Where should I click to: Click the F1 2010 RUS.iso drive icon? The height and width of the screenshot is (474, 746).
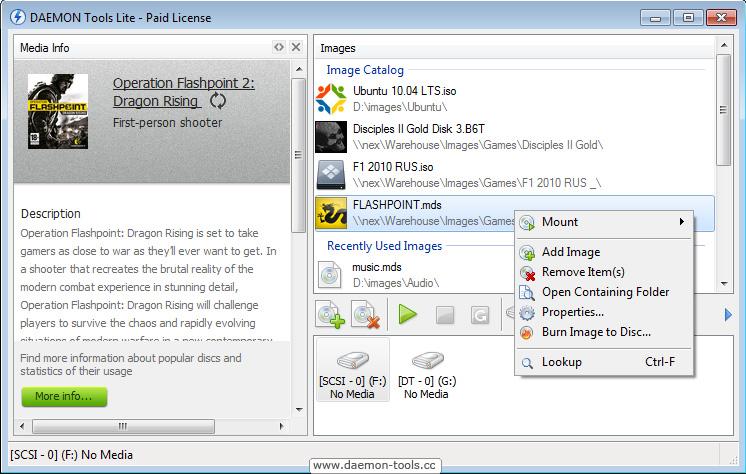pos(331,175)
